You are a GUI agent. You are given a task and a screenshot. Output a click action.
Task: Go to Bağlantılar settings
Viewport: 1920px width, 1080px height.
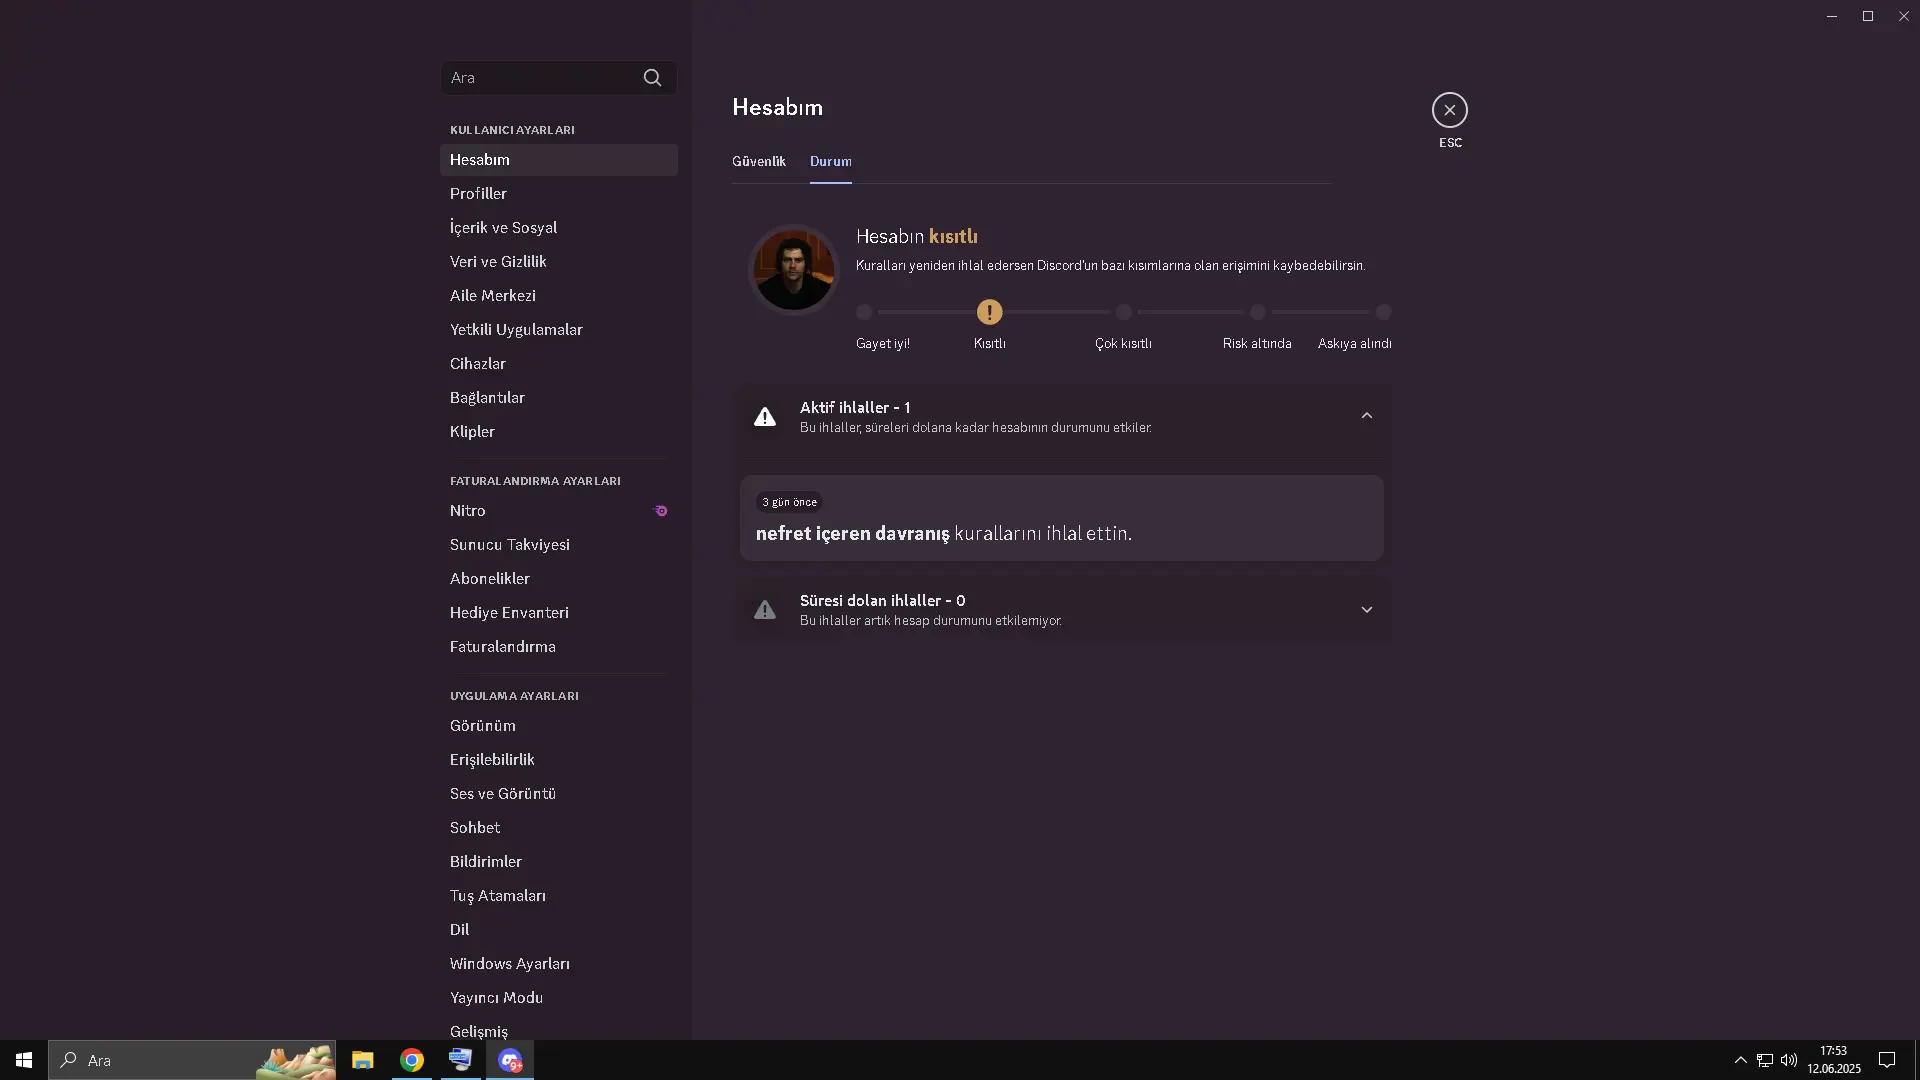pos(559,398)
